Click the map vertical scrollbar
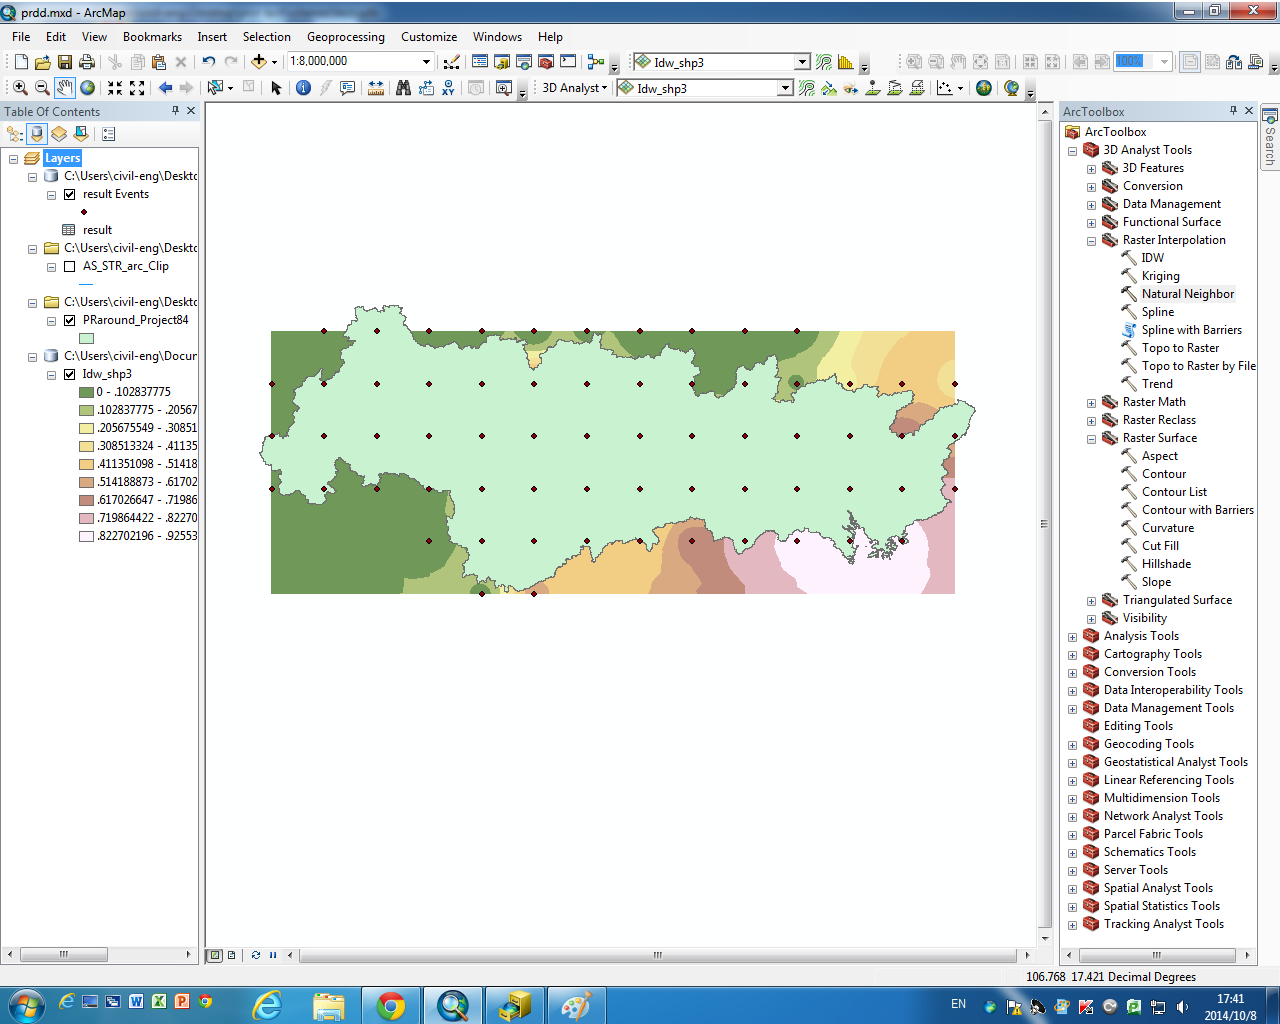Image resolution: width=1280 pixels, height=1024 pixels. [x=1045, y=523]
